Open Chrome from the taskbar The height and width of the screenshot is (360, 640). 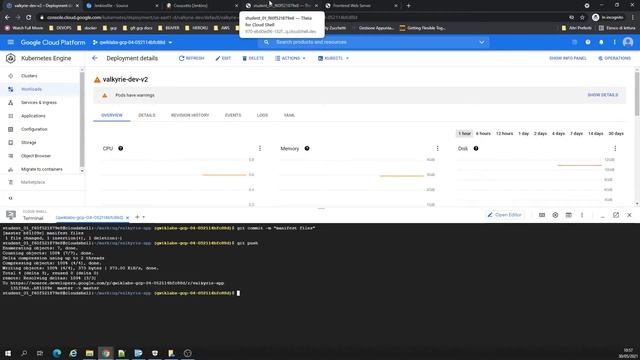click(106, 353)
